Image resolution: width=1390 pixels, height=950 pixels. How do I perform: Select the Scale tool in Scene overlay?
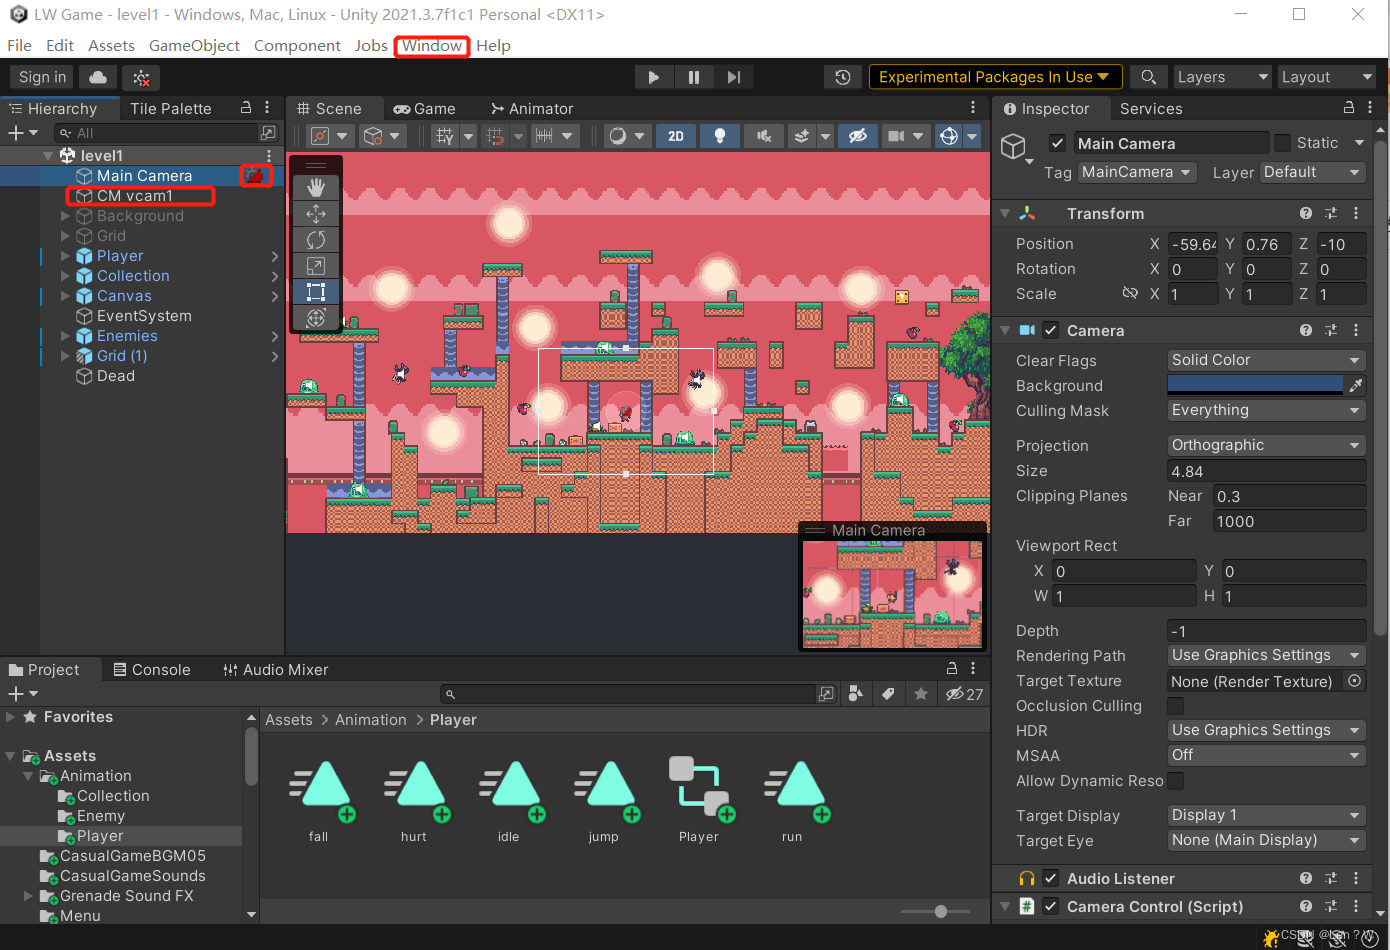coord(316,266)
